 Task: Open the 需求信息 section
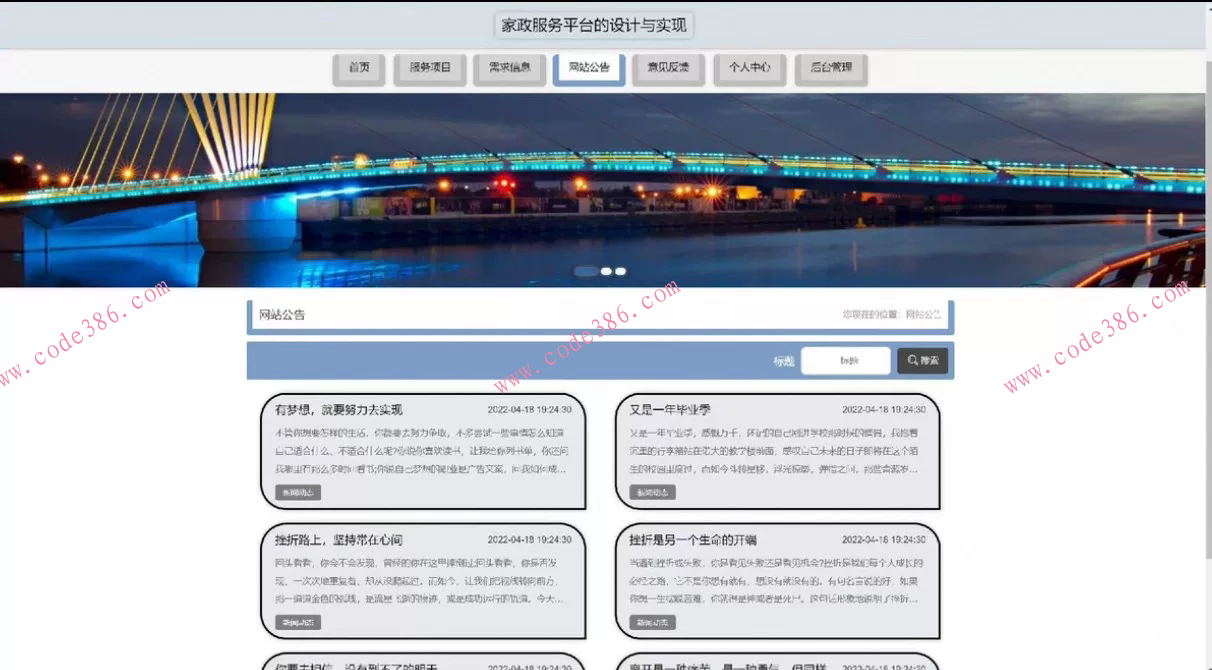510,69
